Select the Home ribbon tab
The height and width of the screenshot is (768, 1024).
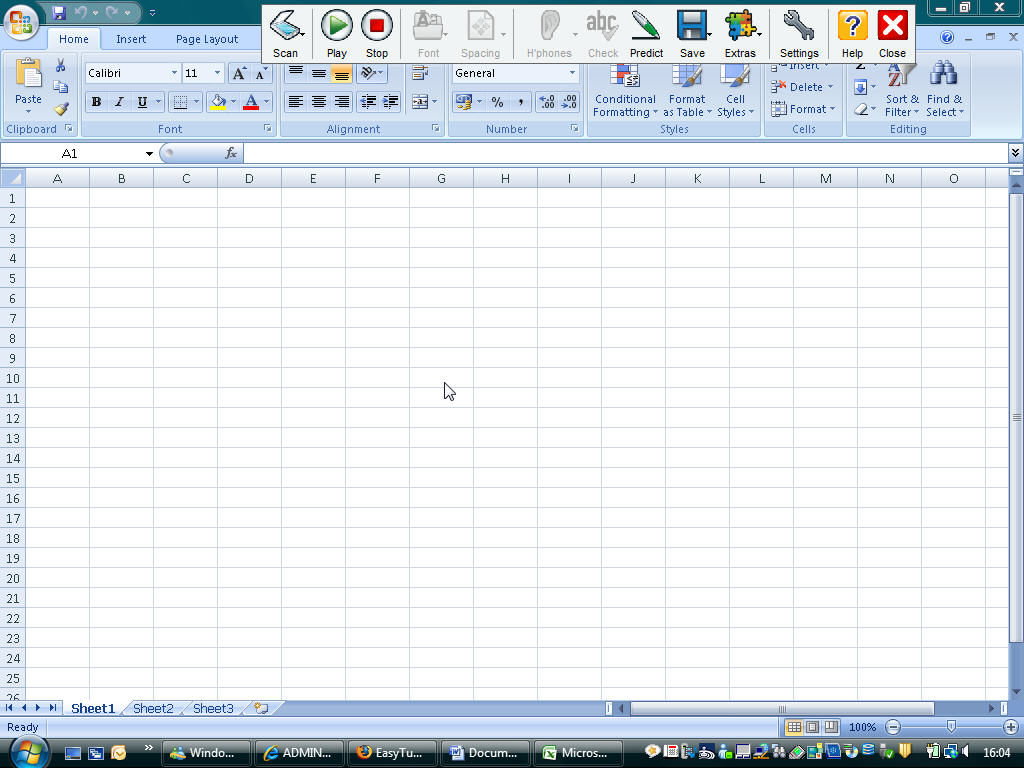coord(74,39)
